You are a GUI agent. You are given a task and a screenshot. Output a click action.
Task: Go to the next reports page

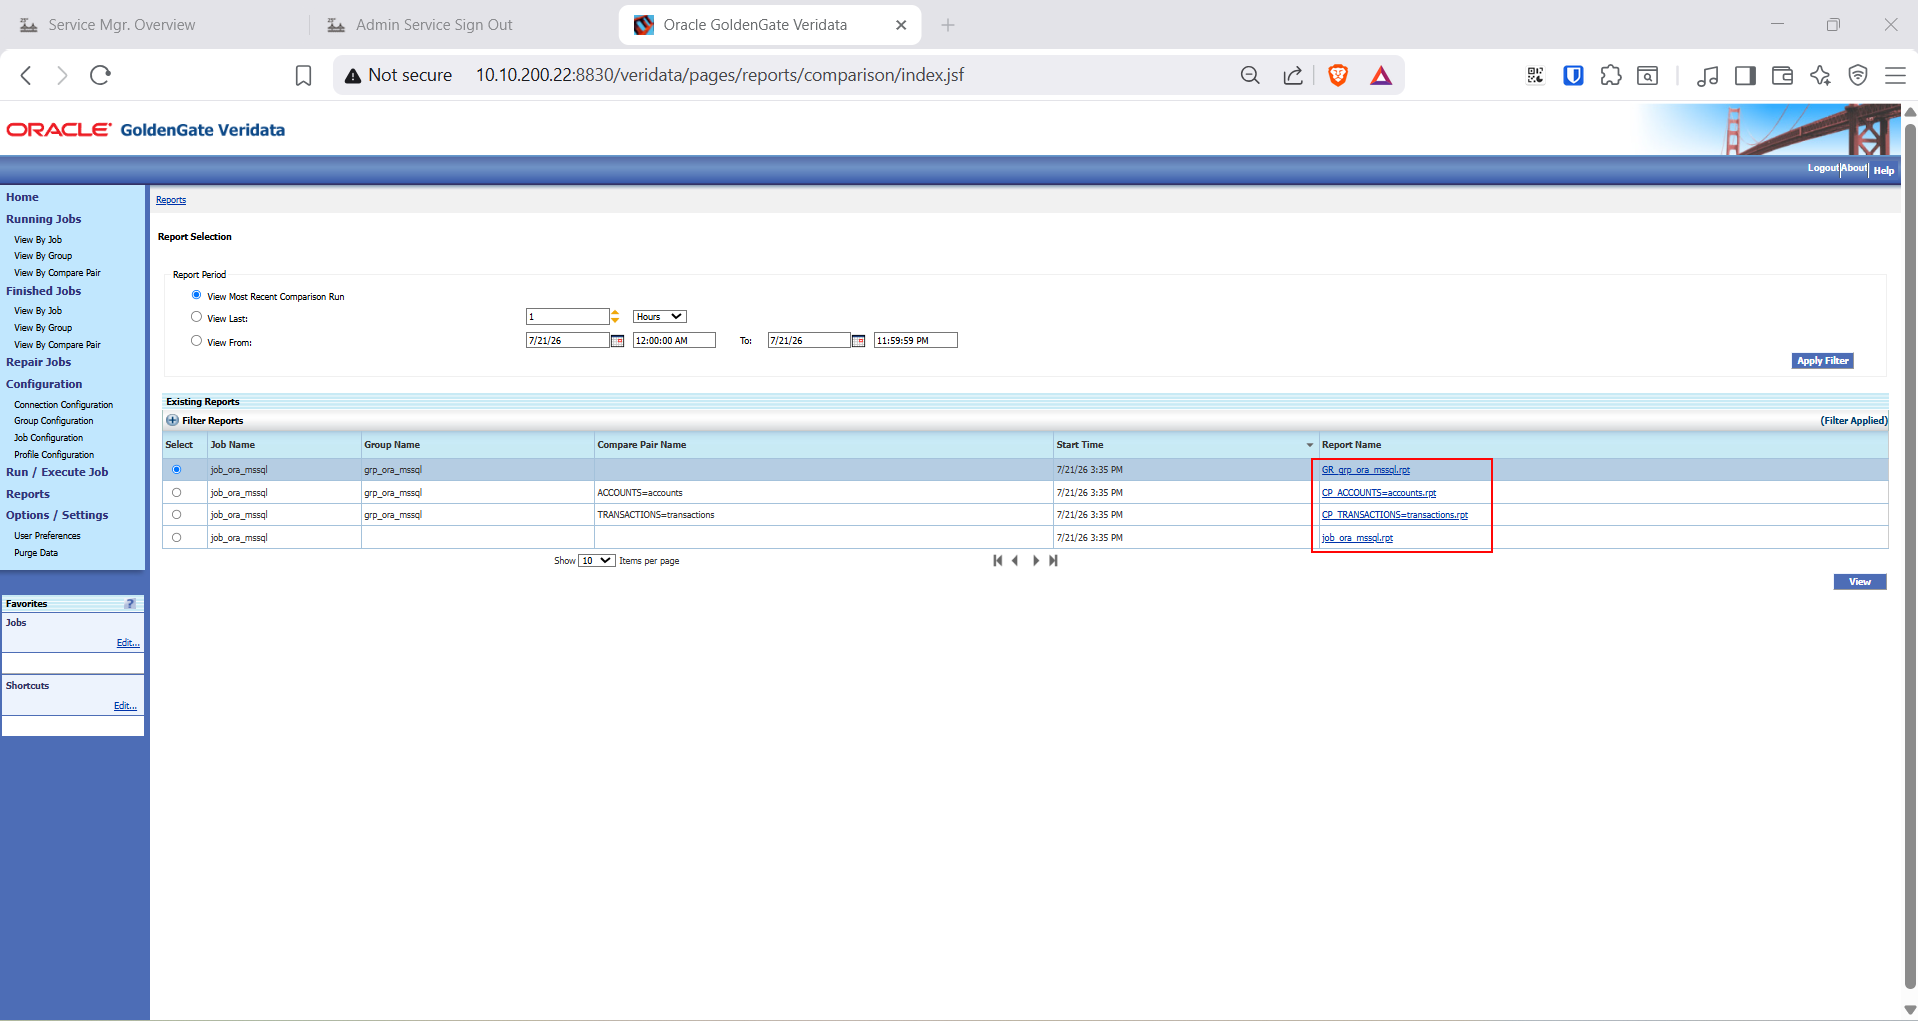pos(1036,561)
